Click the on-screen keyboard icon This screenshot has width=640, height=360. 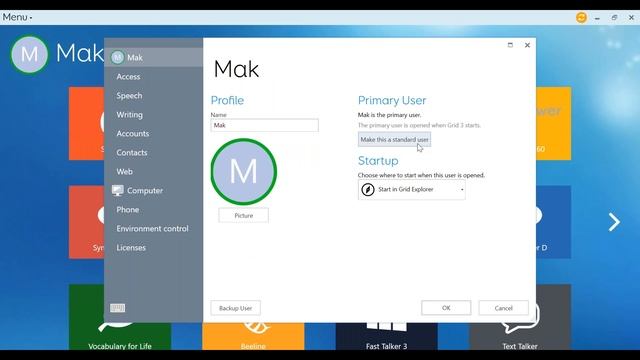coord(118,308)
